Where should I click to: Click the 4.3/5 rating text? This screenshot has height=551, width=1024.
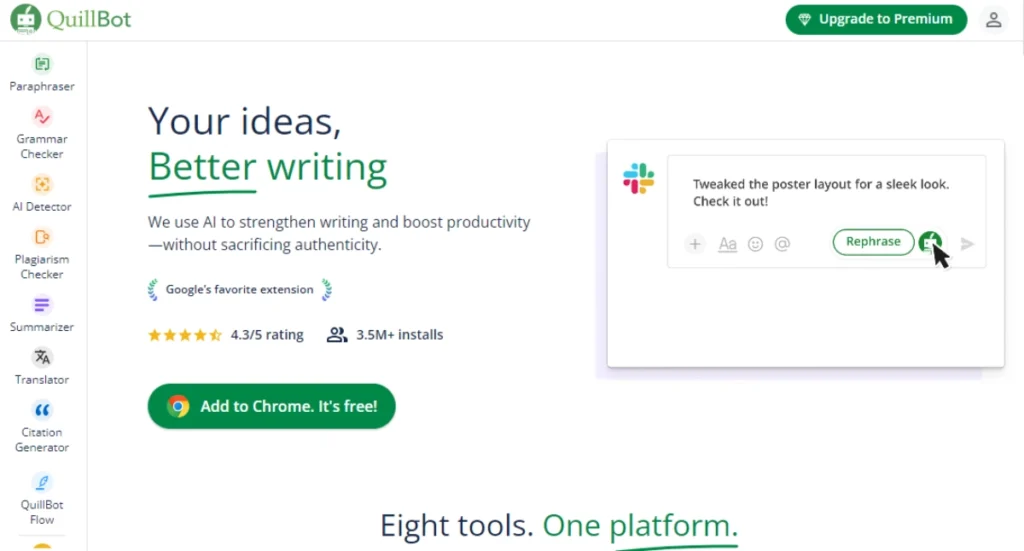click(267, 335)
